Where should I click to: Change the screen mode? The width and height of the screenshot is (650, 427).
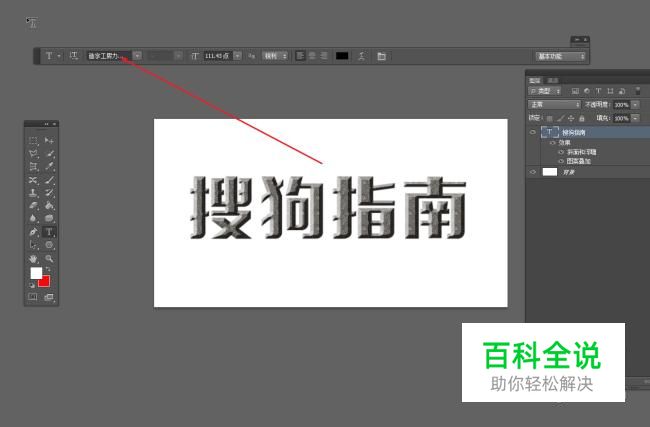point(49,297)
